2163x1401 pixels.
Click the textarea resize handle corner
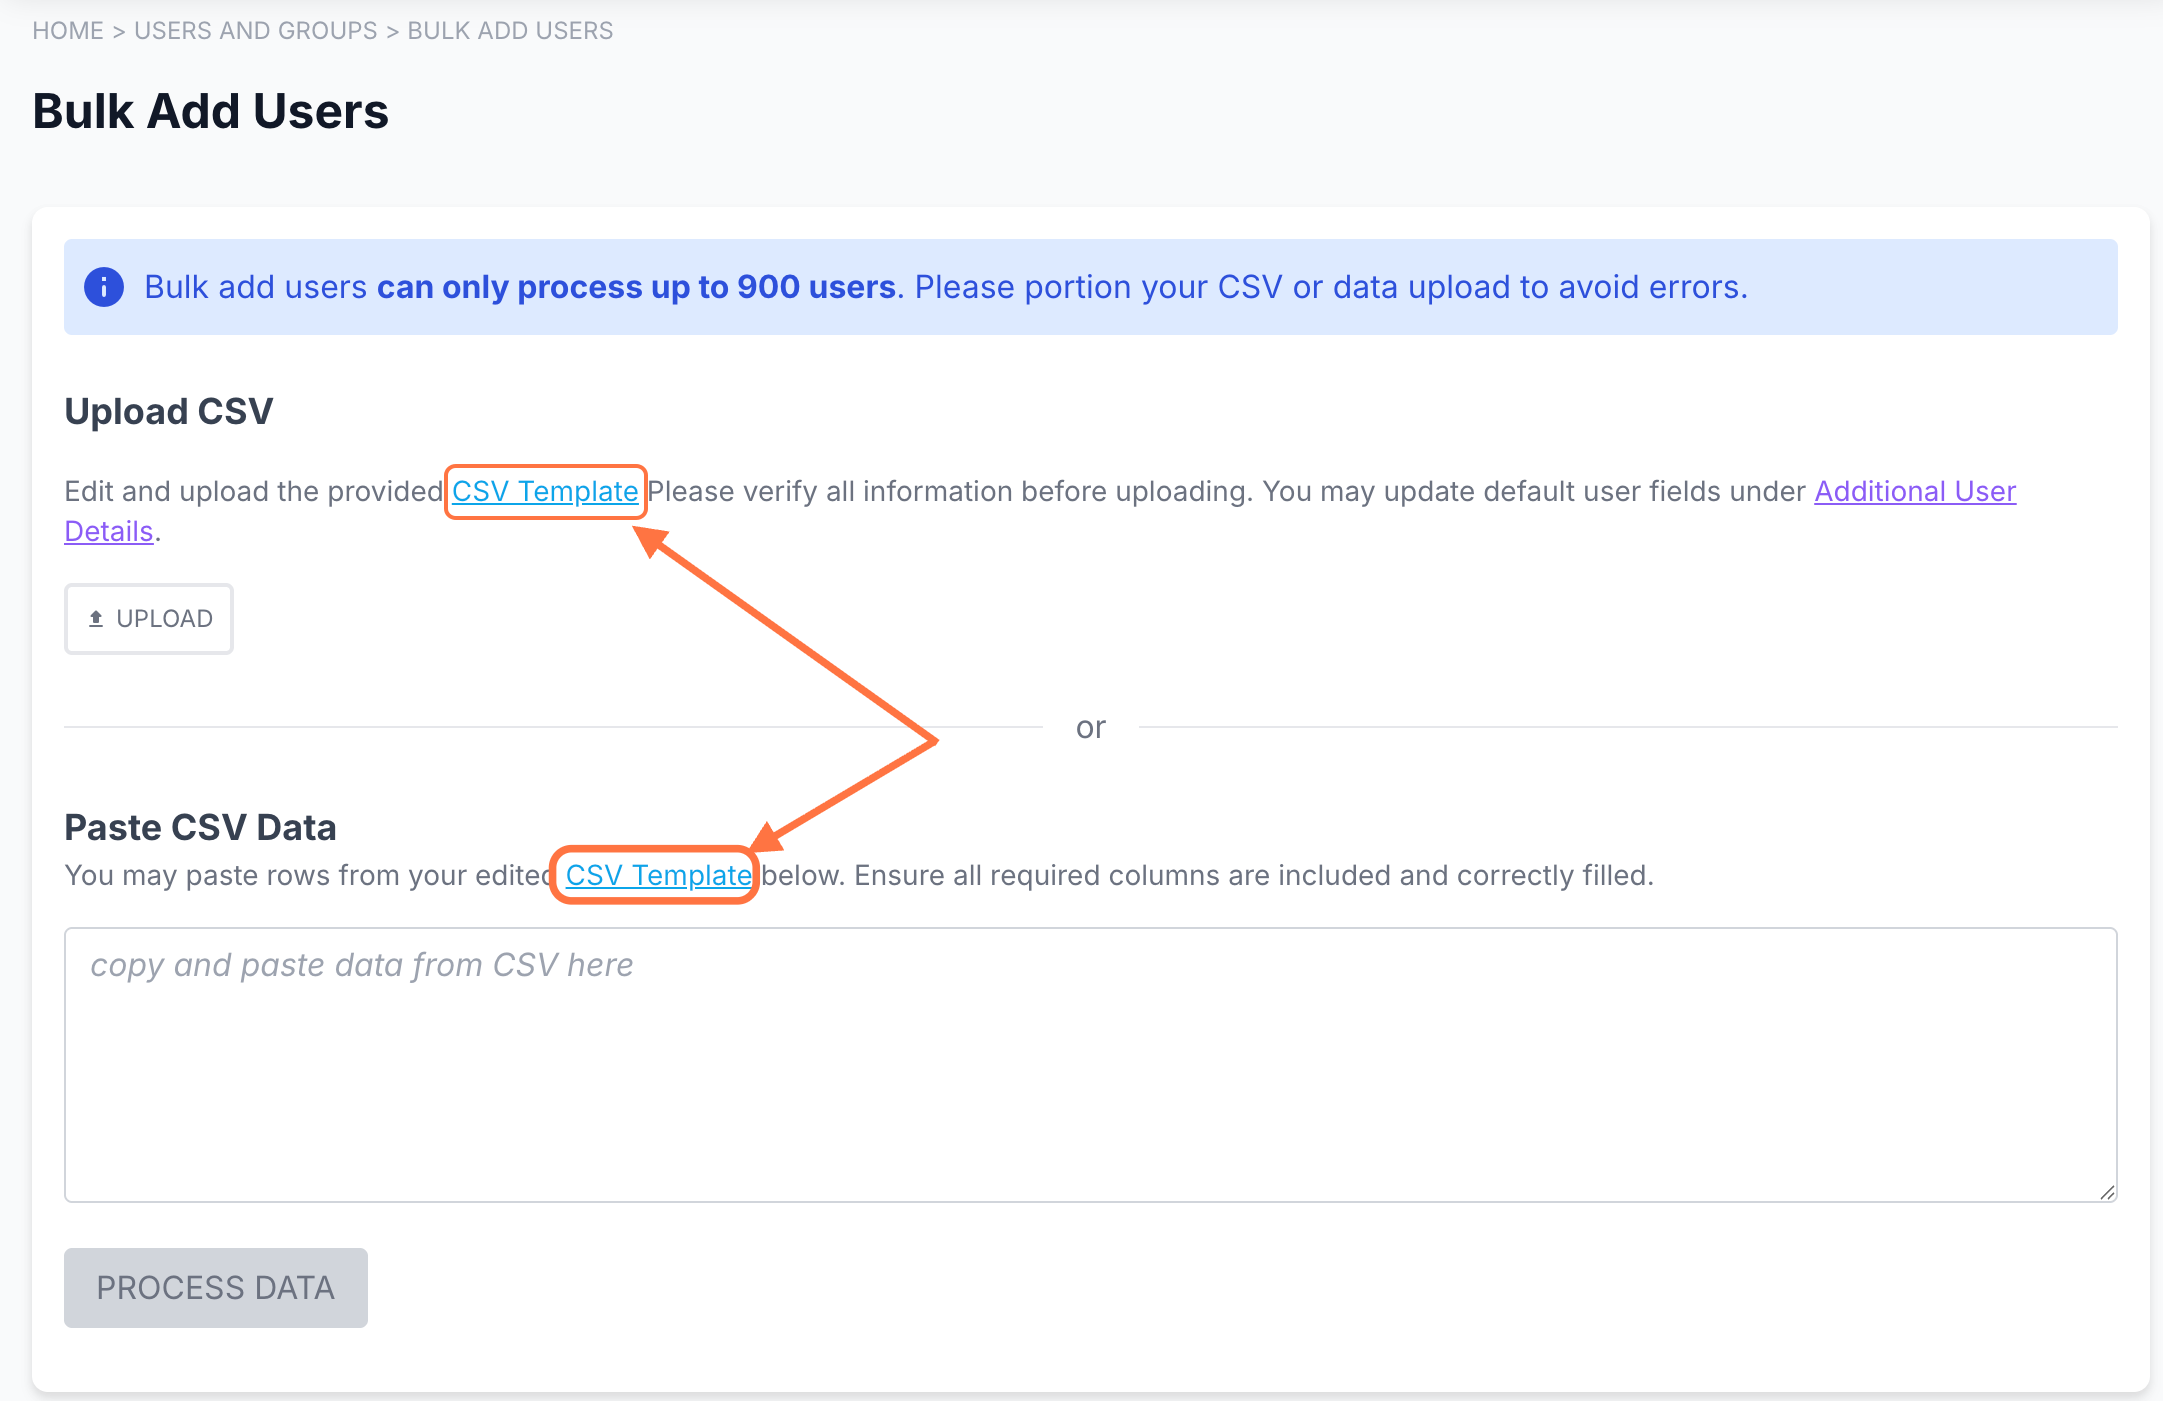click(x=2106, y=1191)
